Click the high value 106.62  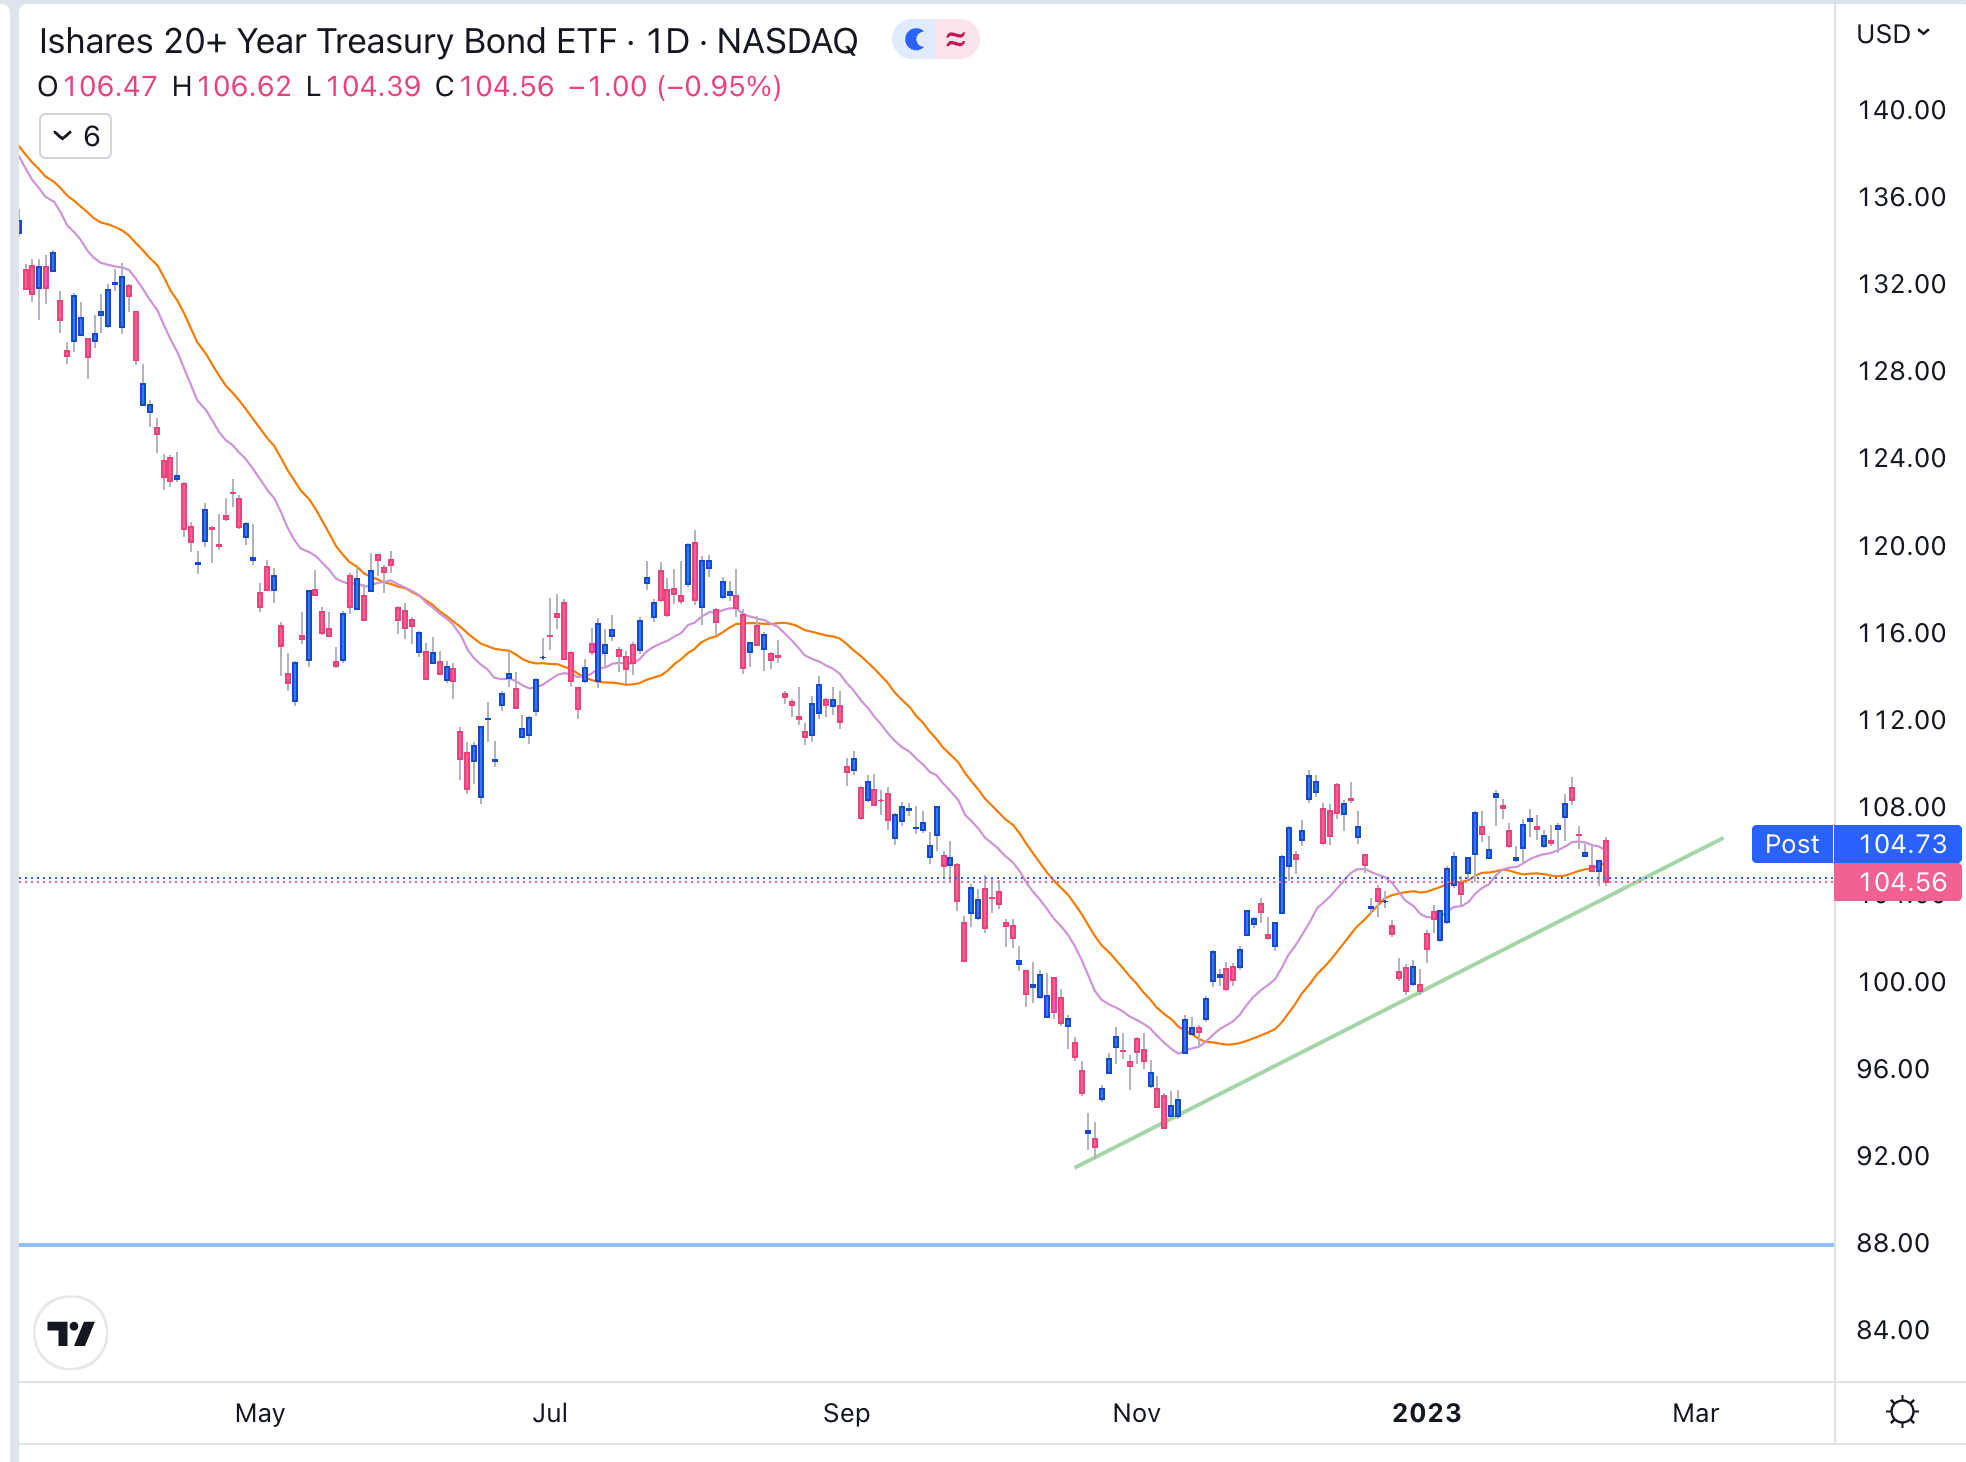(x=244, y=87)
